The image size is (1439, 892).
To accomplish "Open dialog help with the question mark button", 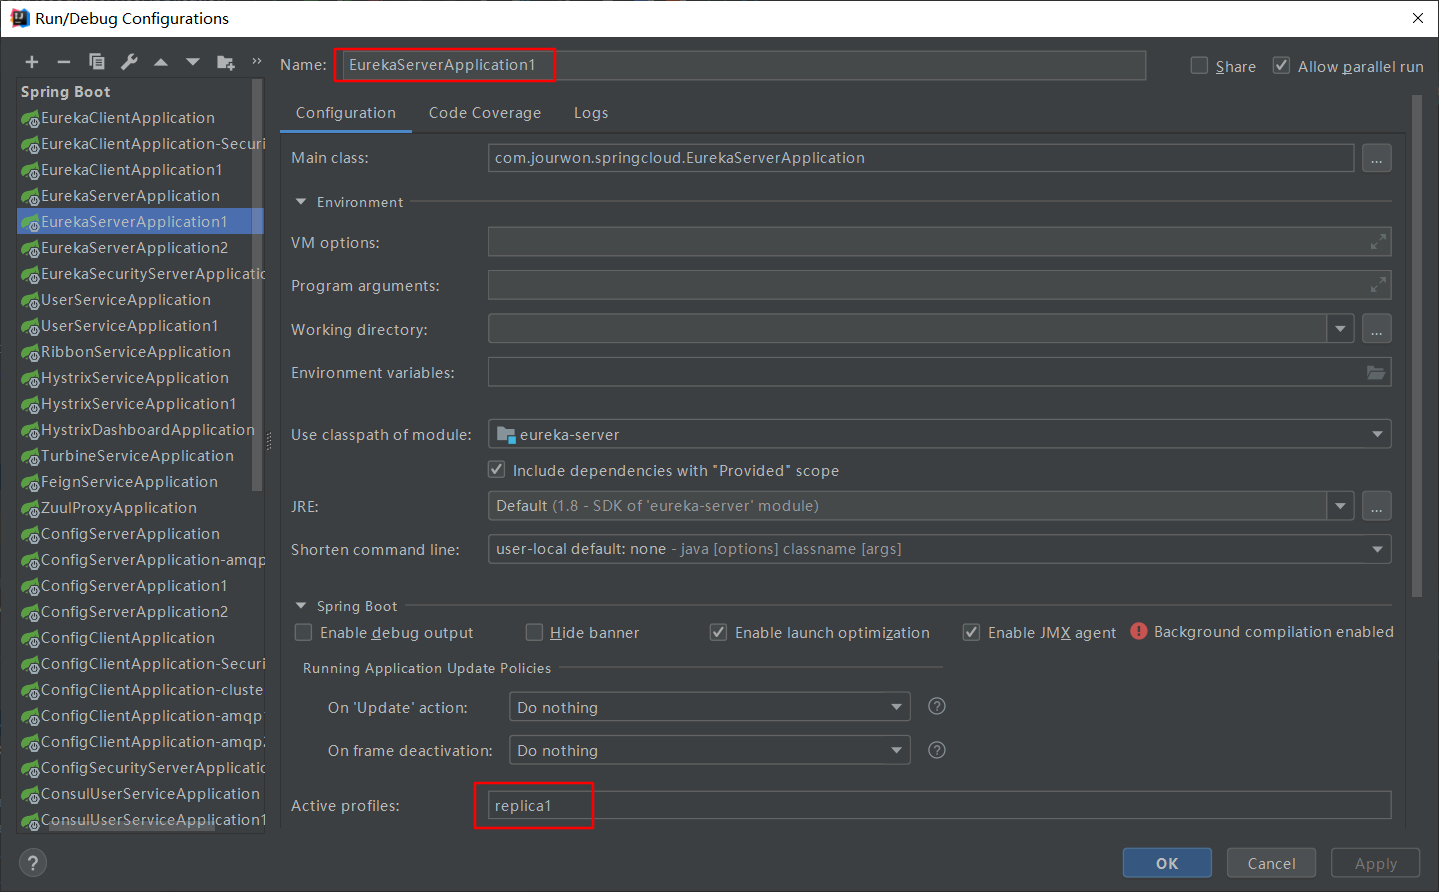I will [x=32, y=863].
